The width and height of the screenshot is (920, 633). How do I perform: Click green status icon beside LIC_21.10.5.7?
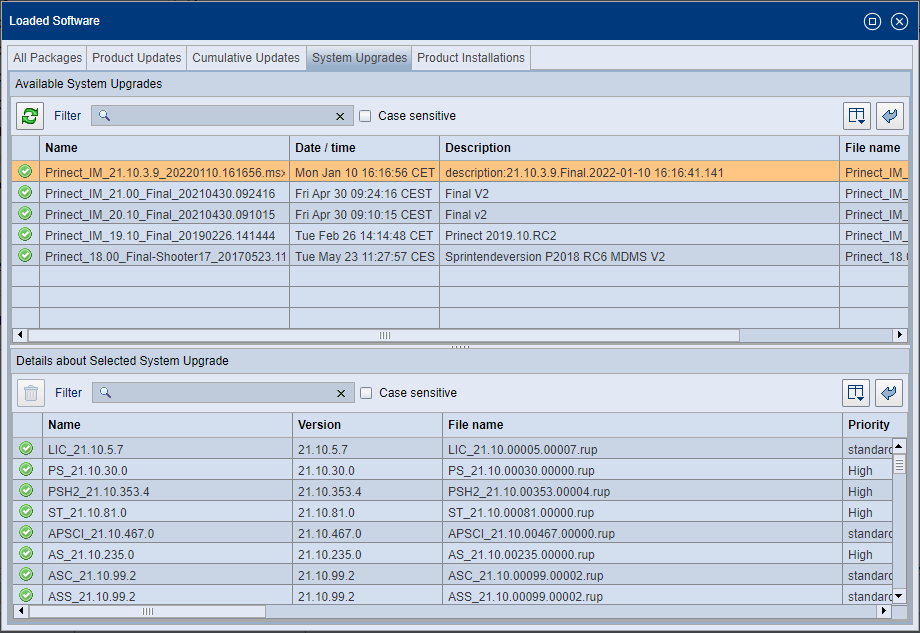(26, 449)
